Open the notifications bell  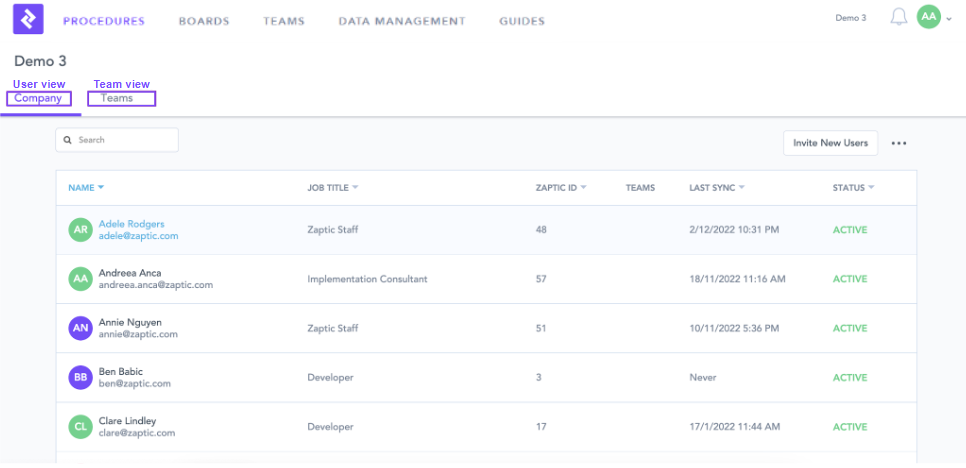(x=898, y=18)
